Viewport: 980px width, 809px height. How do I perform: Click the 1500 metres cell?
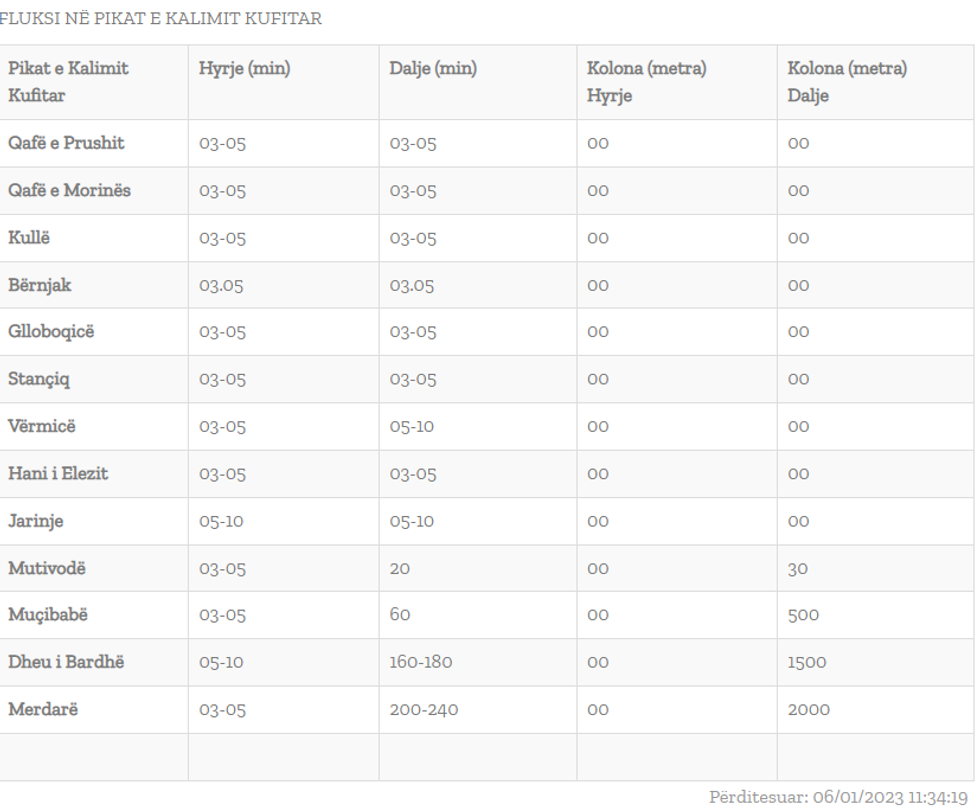pos(807,662)
